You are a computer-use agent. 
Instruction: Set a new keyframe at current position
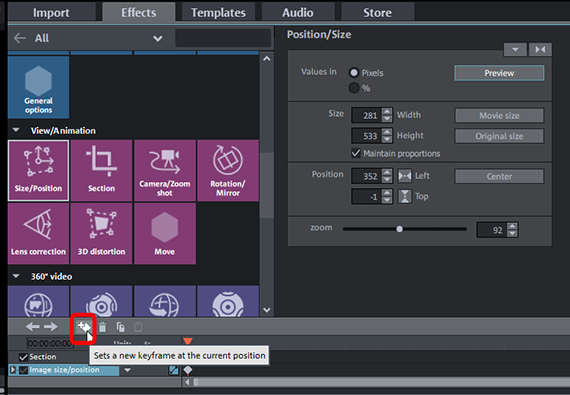[84, 327]
